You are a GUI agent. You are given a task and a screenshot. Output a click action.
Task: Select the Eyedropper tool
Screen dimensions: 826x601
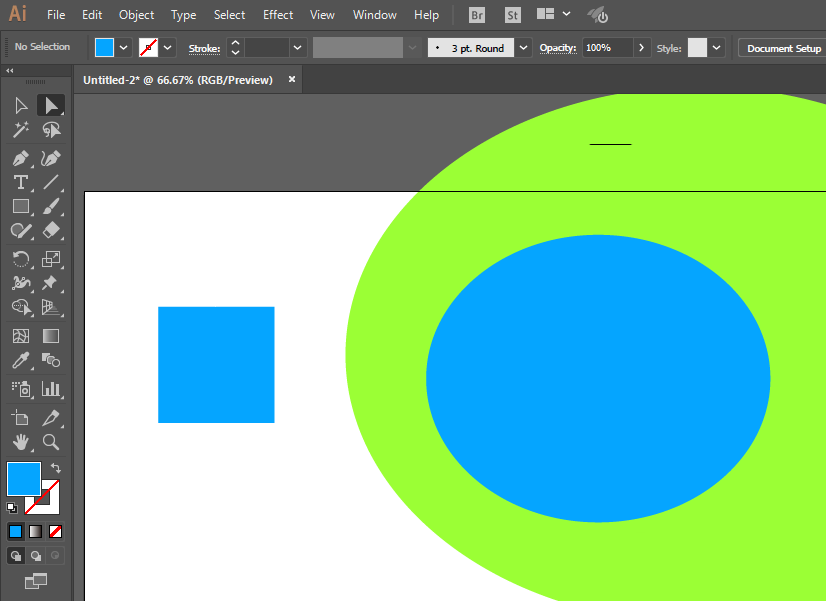click(21, 360)
